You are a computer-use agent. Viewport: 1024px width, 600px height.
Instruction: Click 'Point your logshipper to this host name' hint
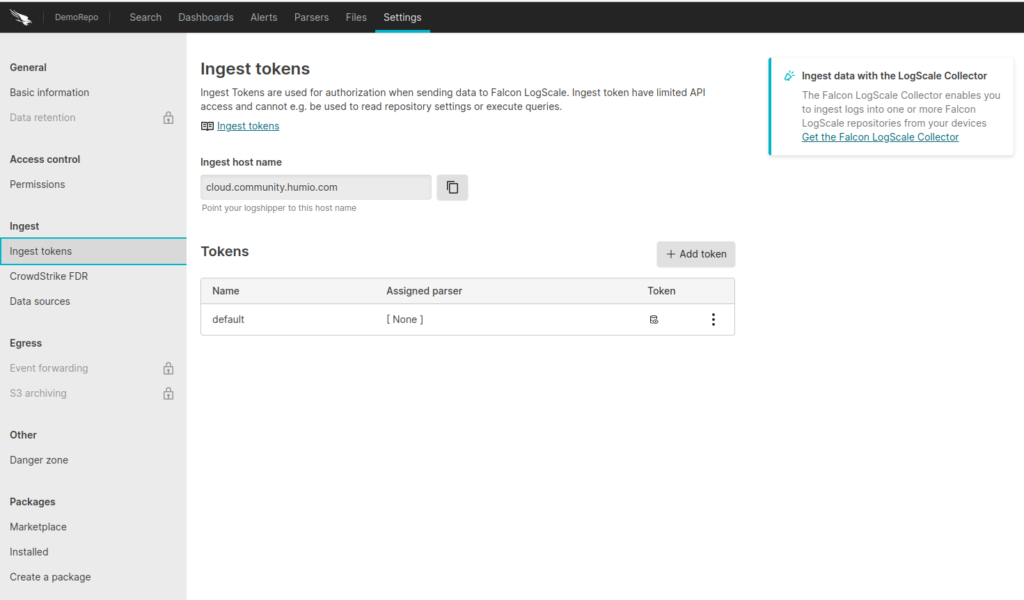click(279, 208)
